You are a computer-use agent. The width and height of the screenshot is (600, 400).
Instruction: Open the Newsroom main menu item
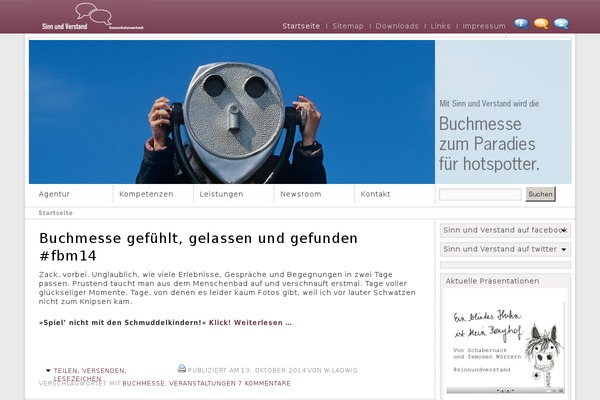[x=300, y=194]
